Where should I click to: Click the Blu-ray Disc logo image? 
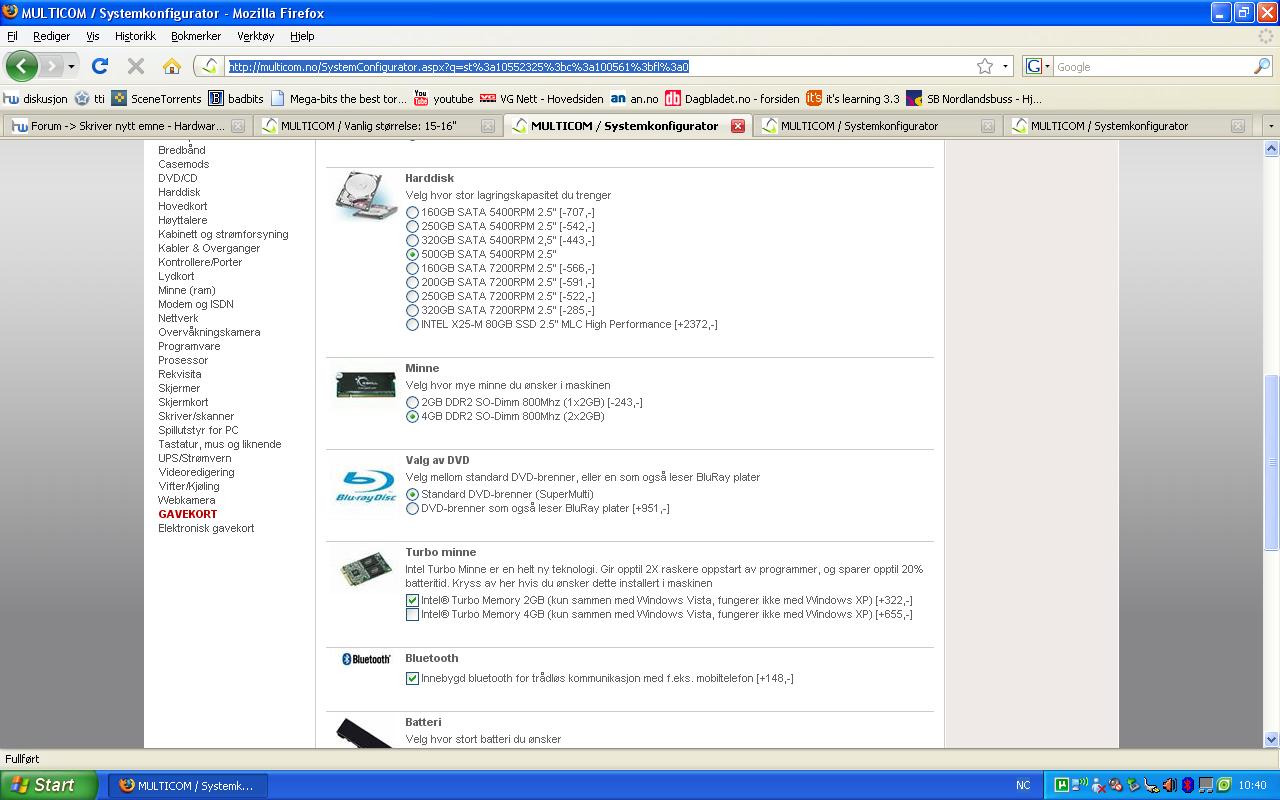click(x=366, y=487)
